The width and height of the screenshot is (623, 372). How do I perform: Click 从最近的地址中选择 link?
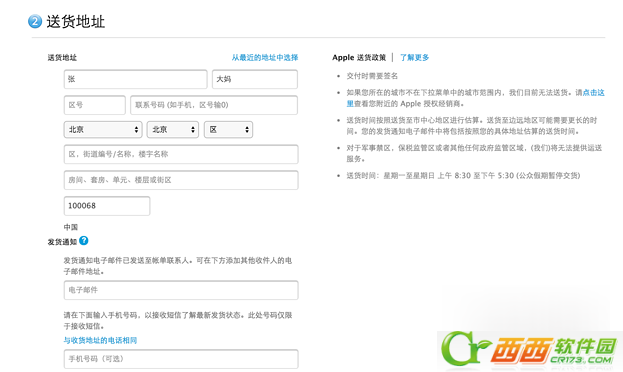click(x=265, y=58)
